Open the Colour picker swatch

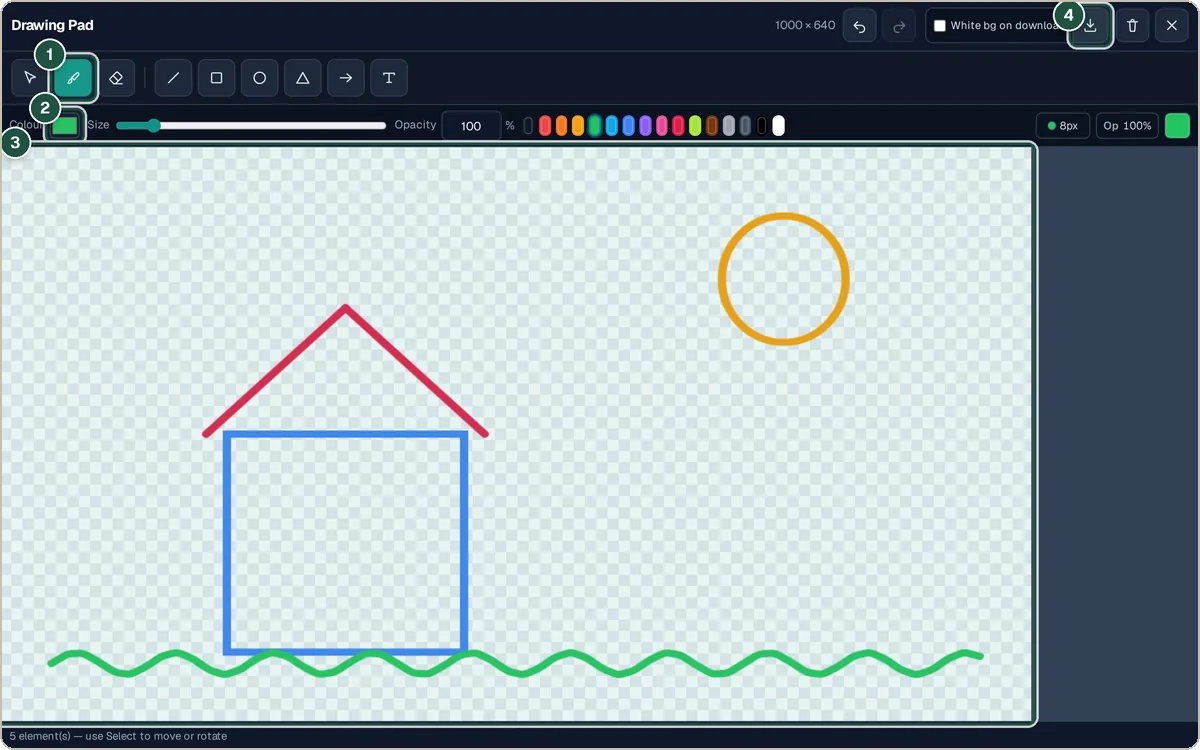65,125
